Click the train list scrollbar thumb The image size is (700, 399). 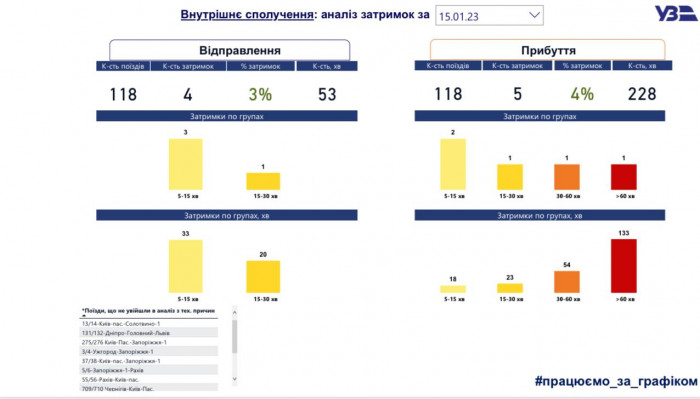[234, 336]
